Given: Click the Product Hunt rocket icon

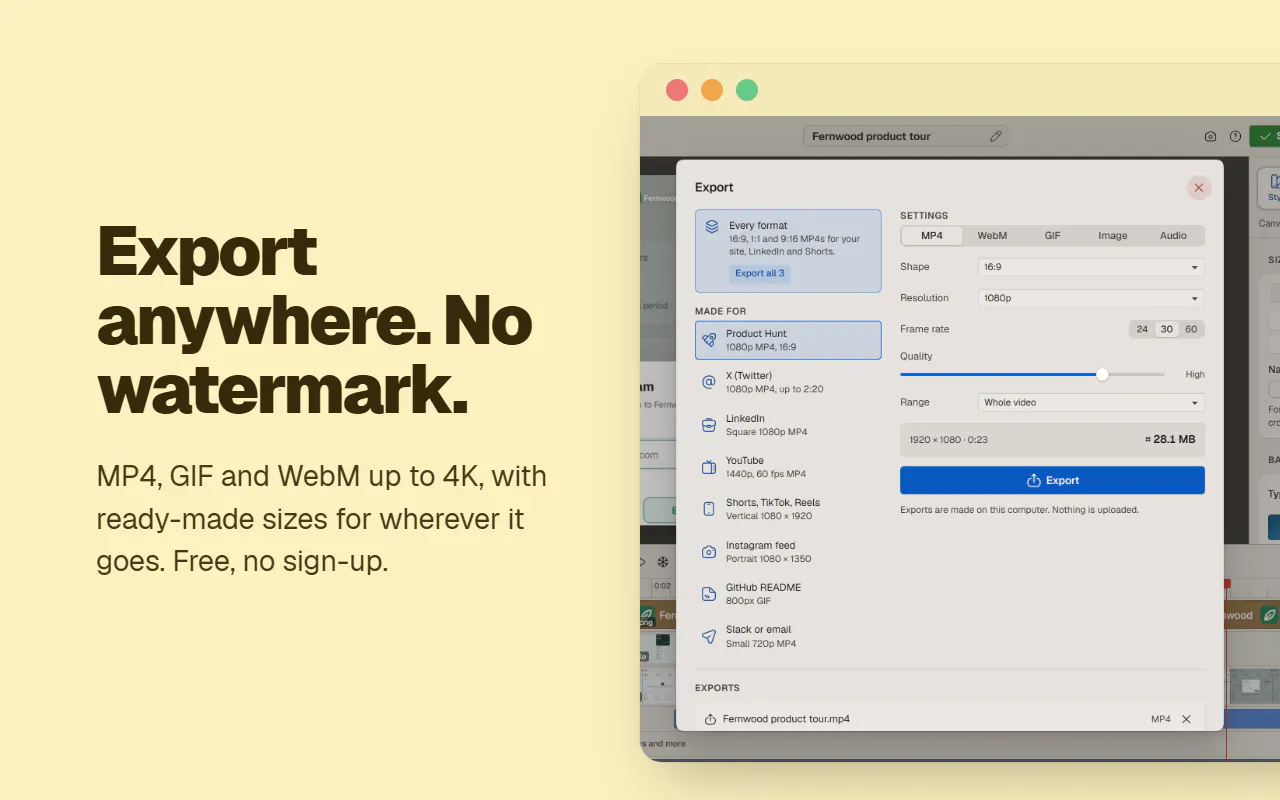Looking at the screenshot, I should click(709, 340).
